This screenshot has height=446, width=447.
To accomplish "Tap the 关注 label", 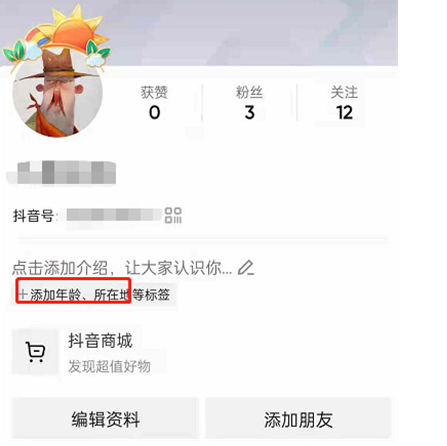I will (344, 92).
